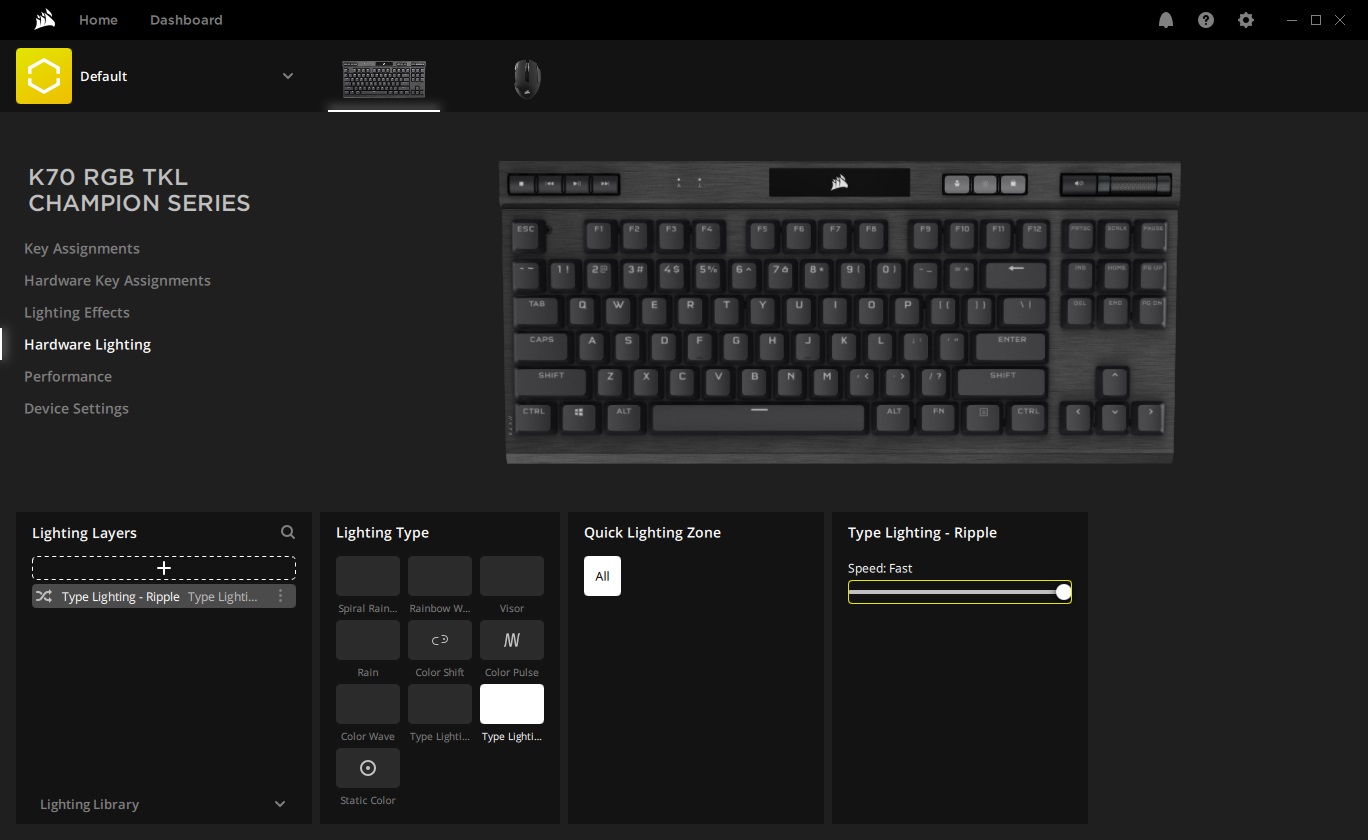Screen dimensions: 1368x840
Task: Search lighting layers with the magnifier icon
Action: [x=288, y=533]
